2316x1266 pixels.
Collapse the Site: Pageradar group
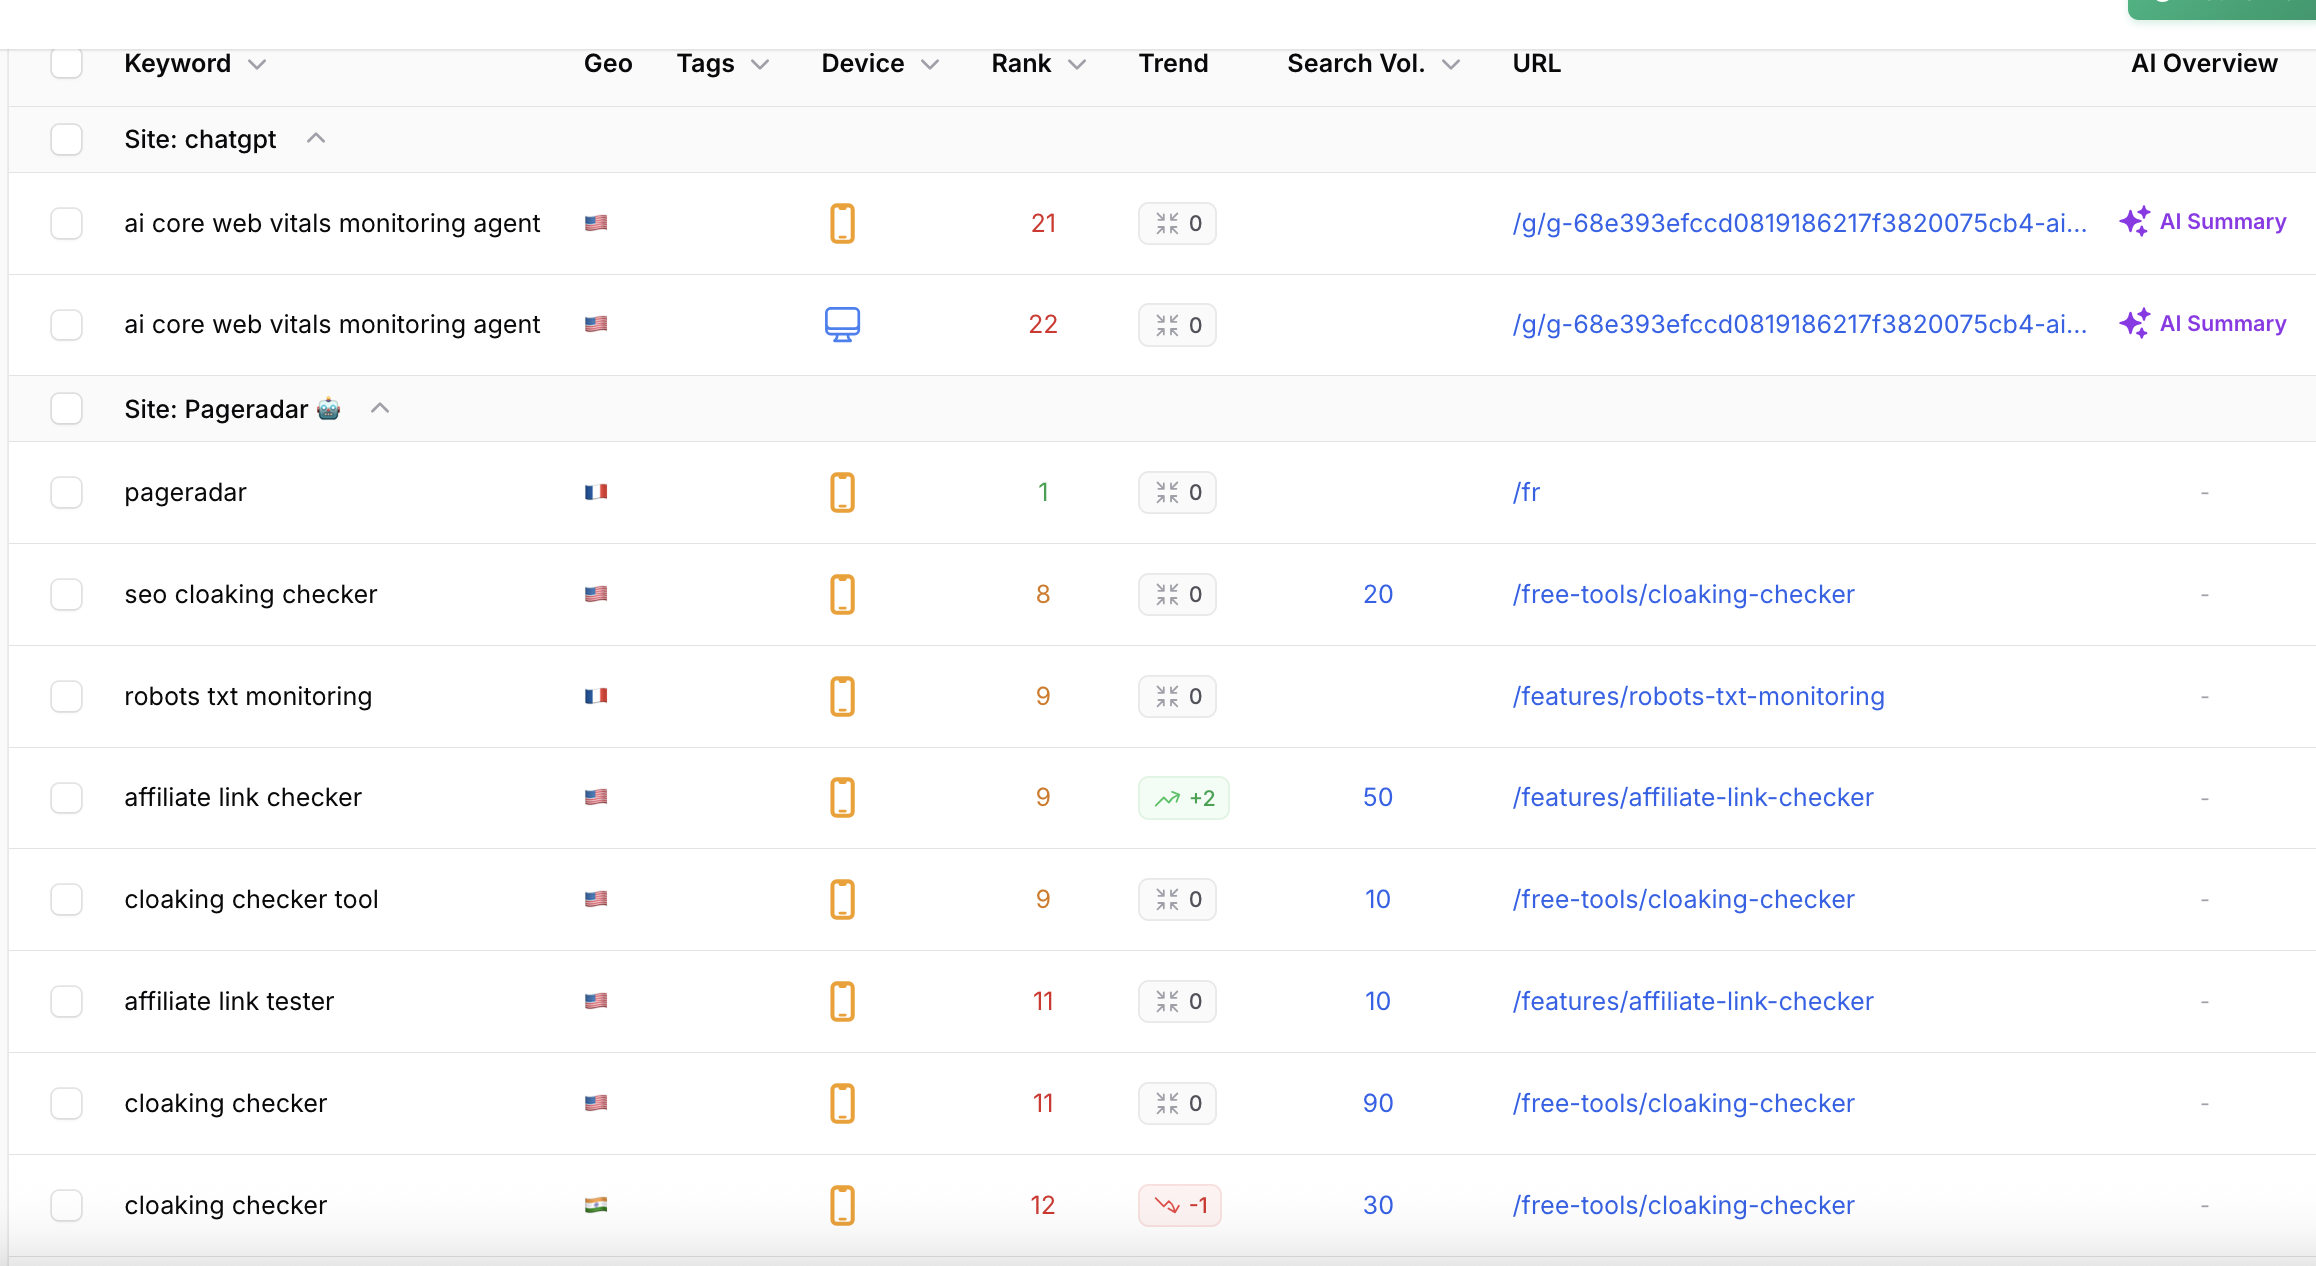(380, 409)
